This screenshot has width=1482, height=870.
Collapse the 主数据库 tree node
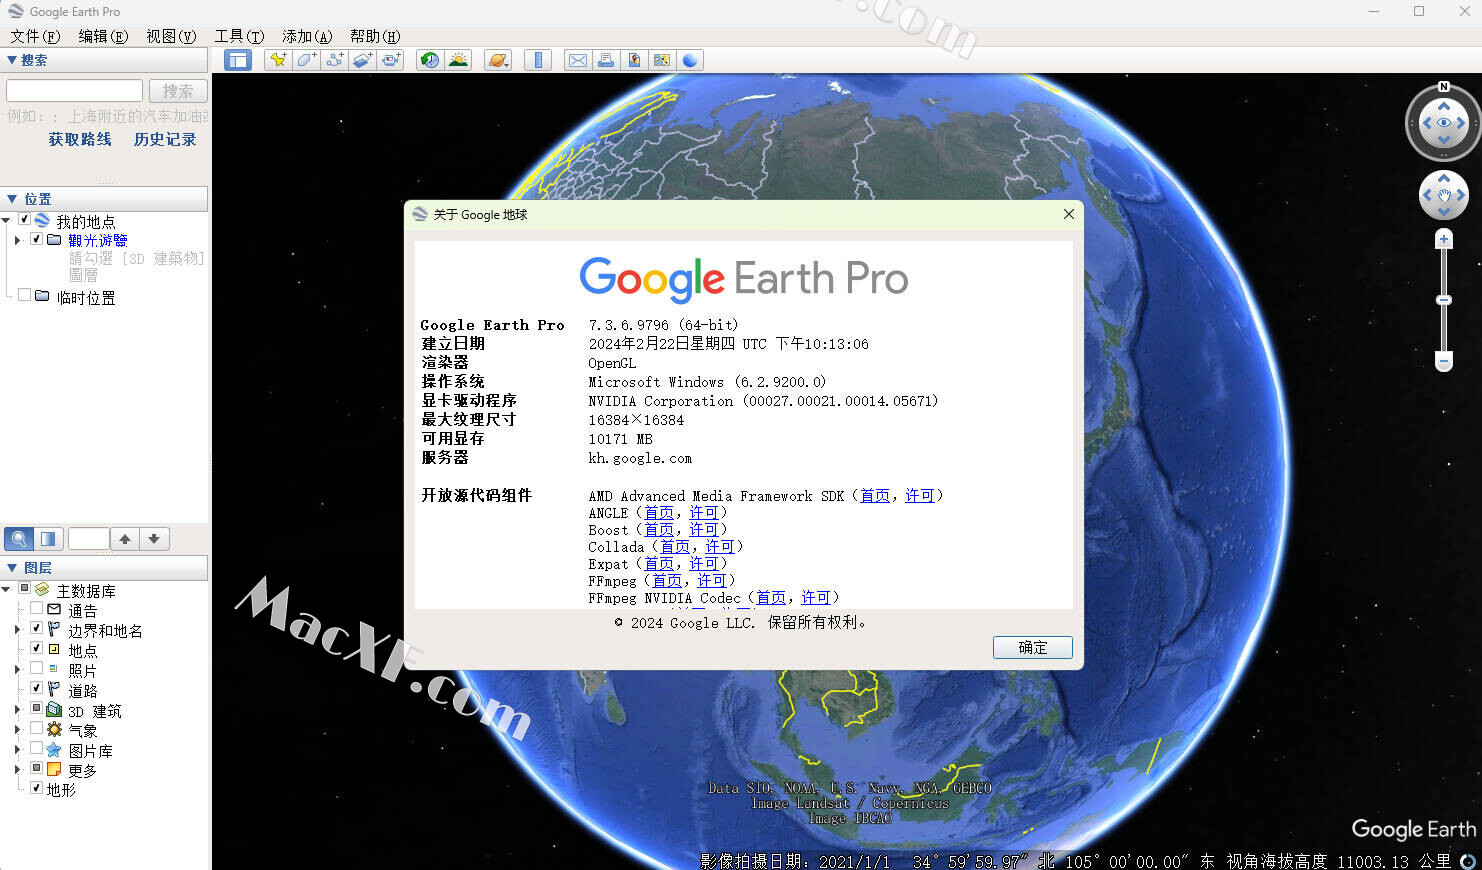pyautogui.click(x=6, y=589)
